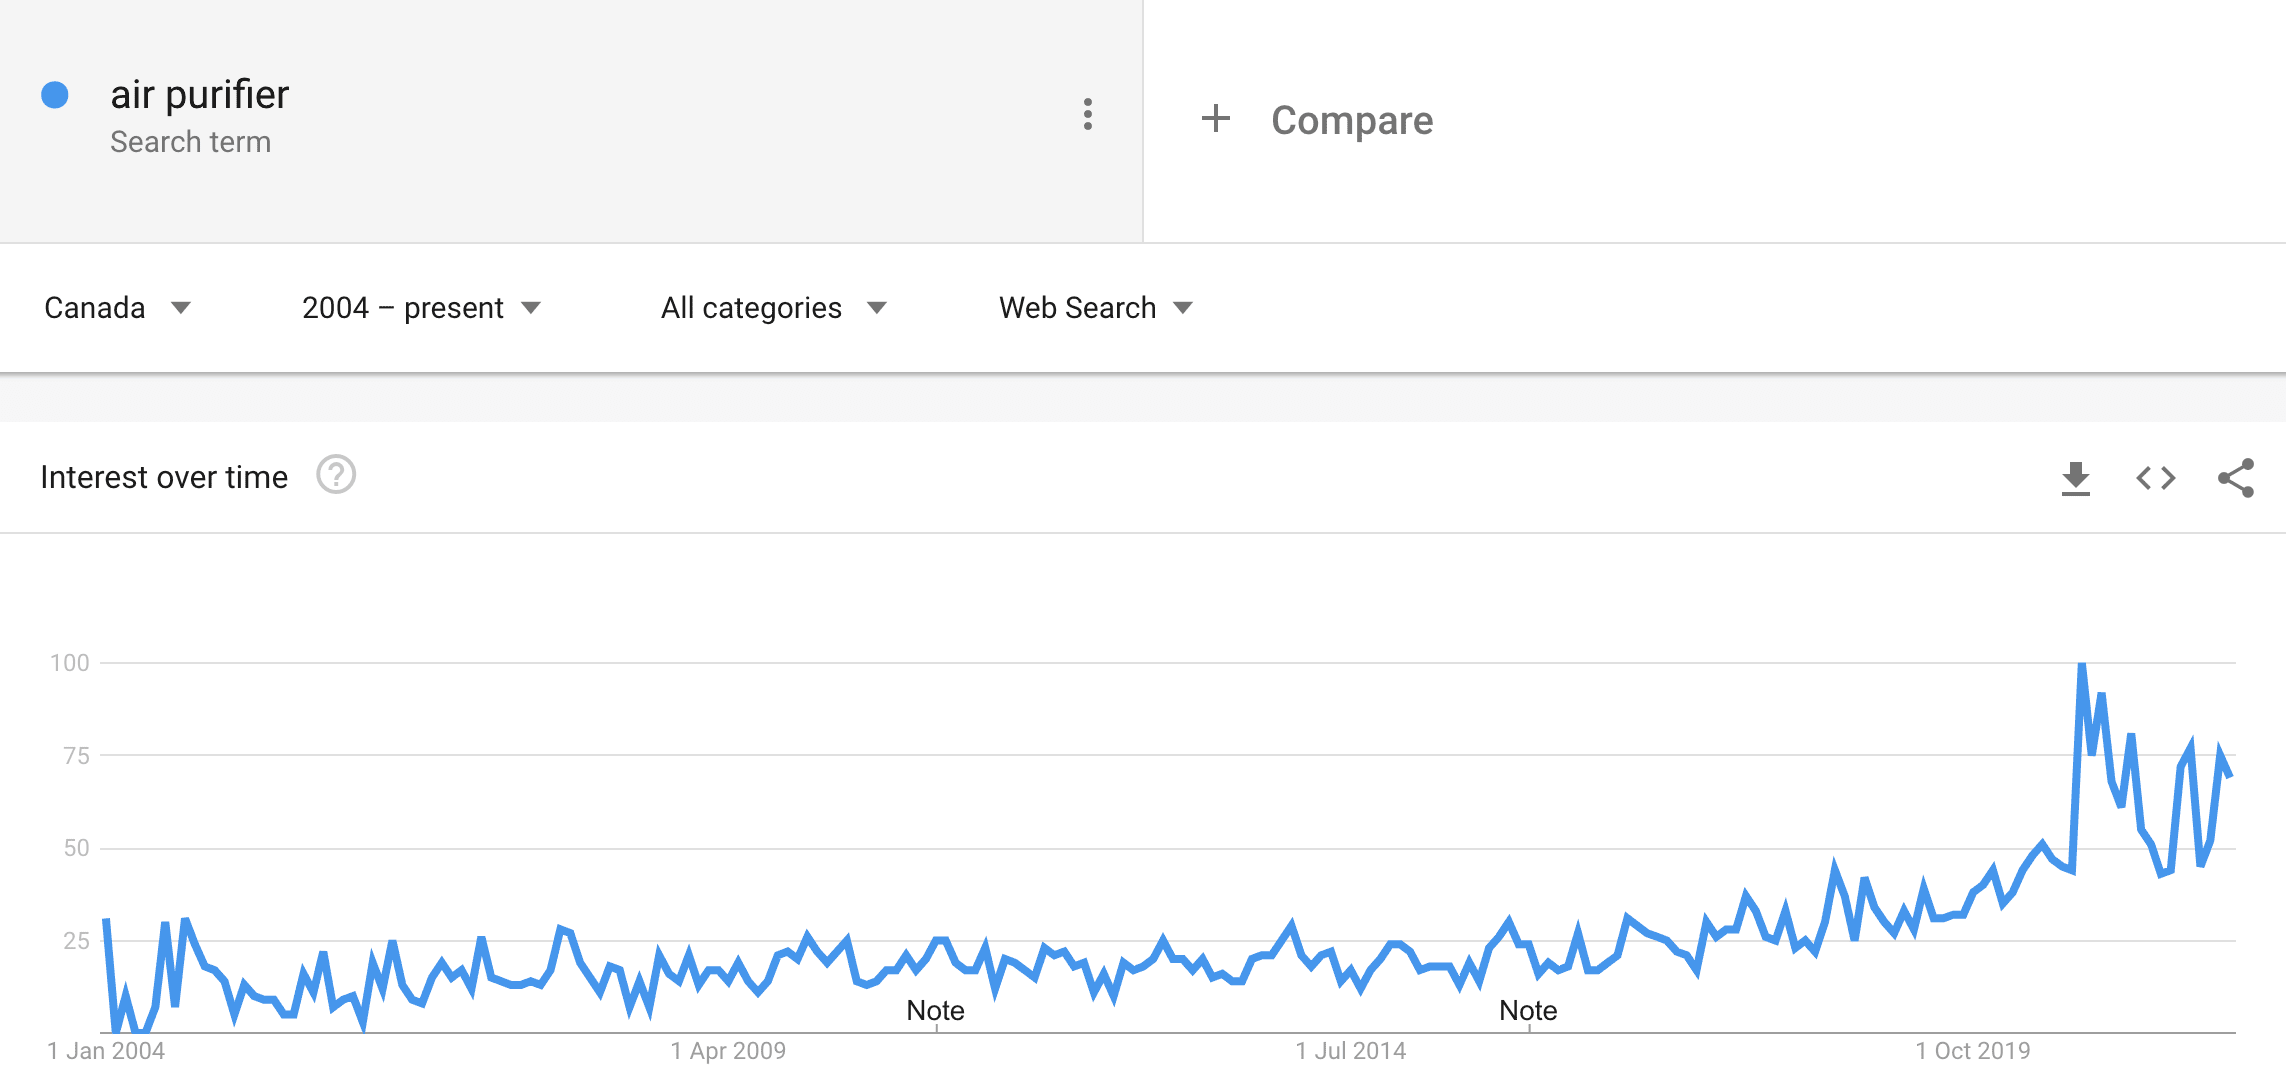Expand the Canada region dropdown
The width and height of the screenshot is (2286, 1084).
(x=117, y=308)
